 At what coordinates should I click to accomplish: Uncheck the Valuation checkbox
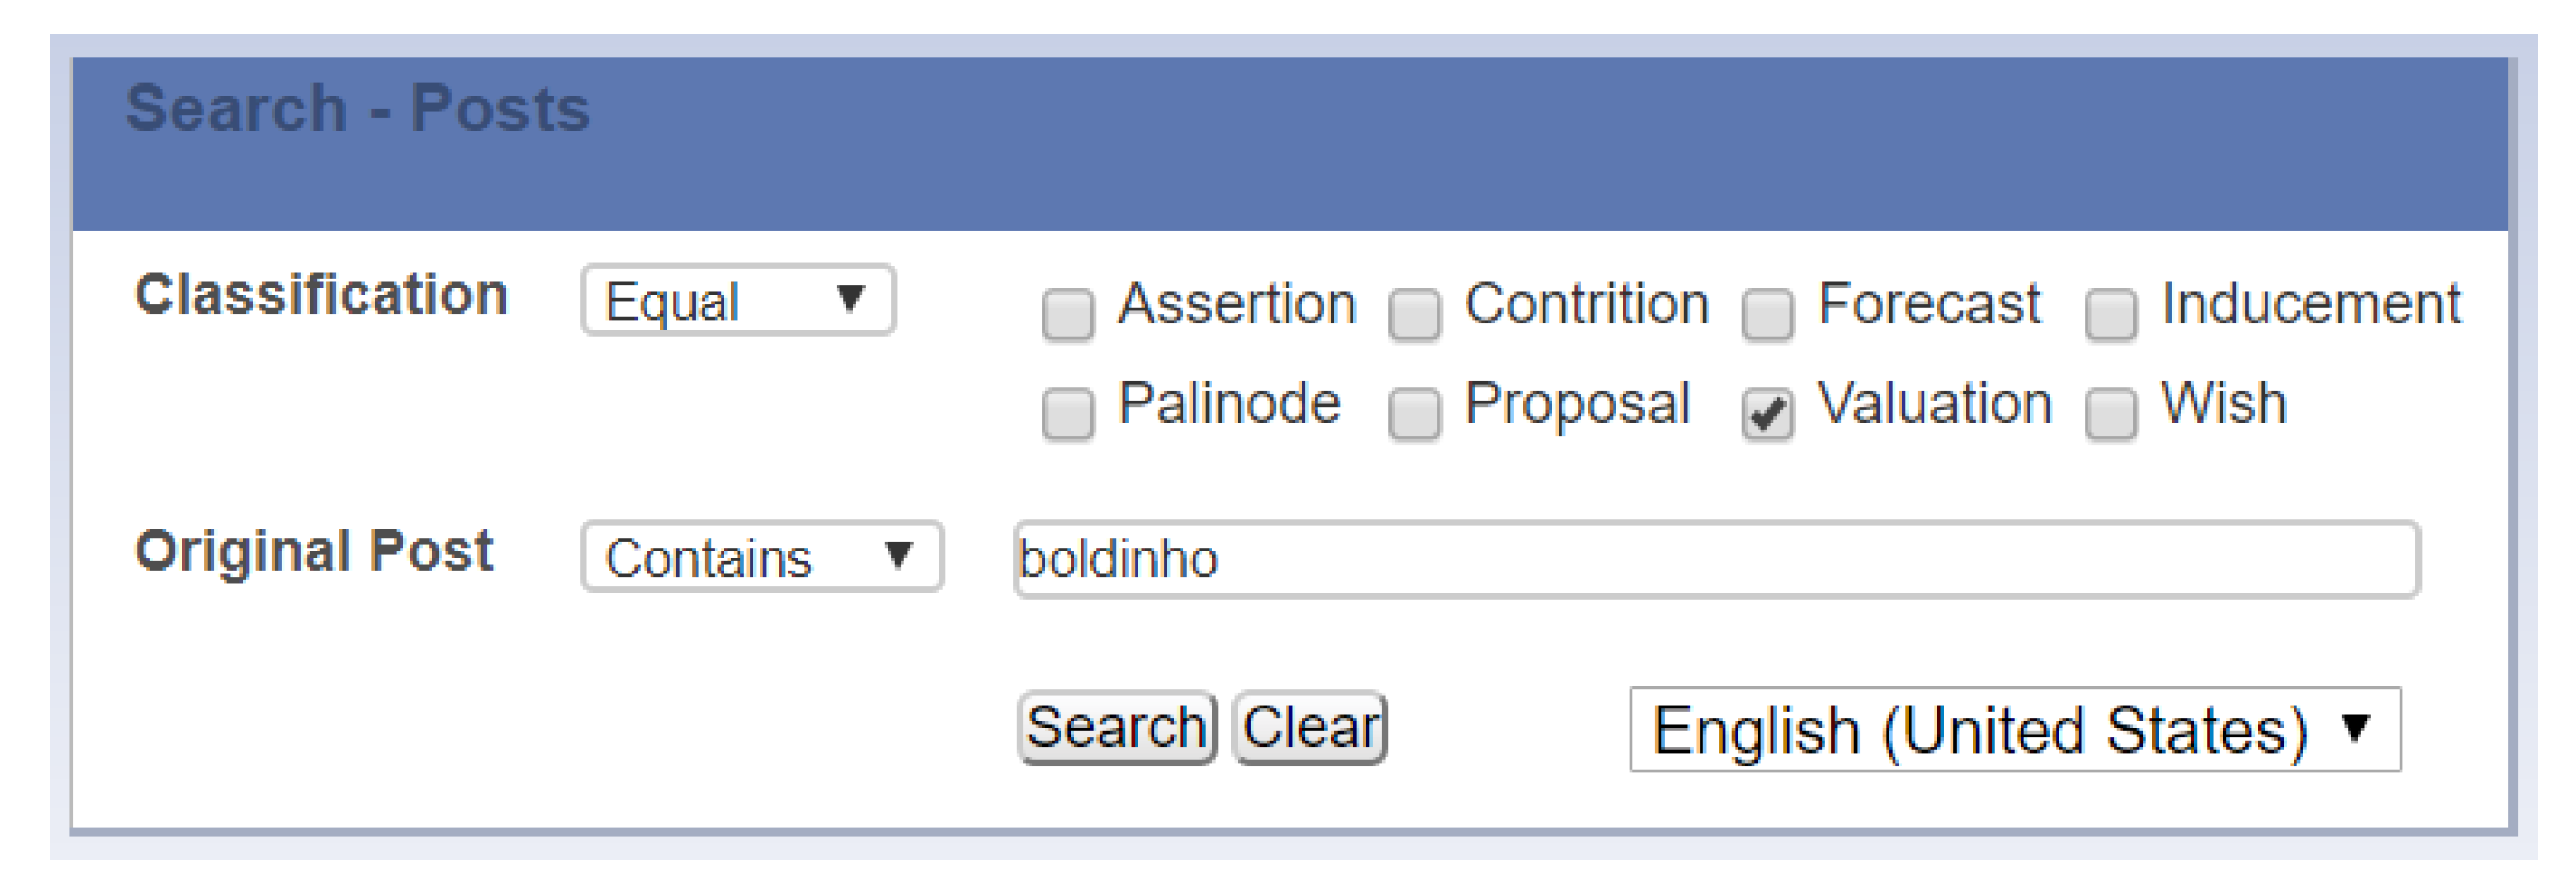click(x=1767, y=412)
